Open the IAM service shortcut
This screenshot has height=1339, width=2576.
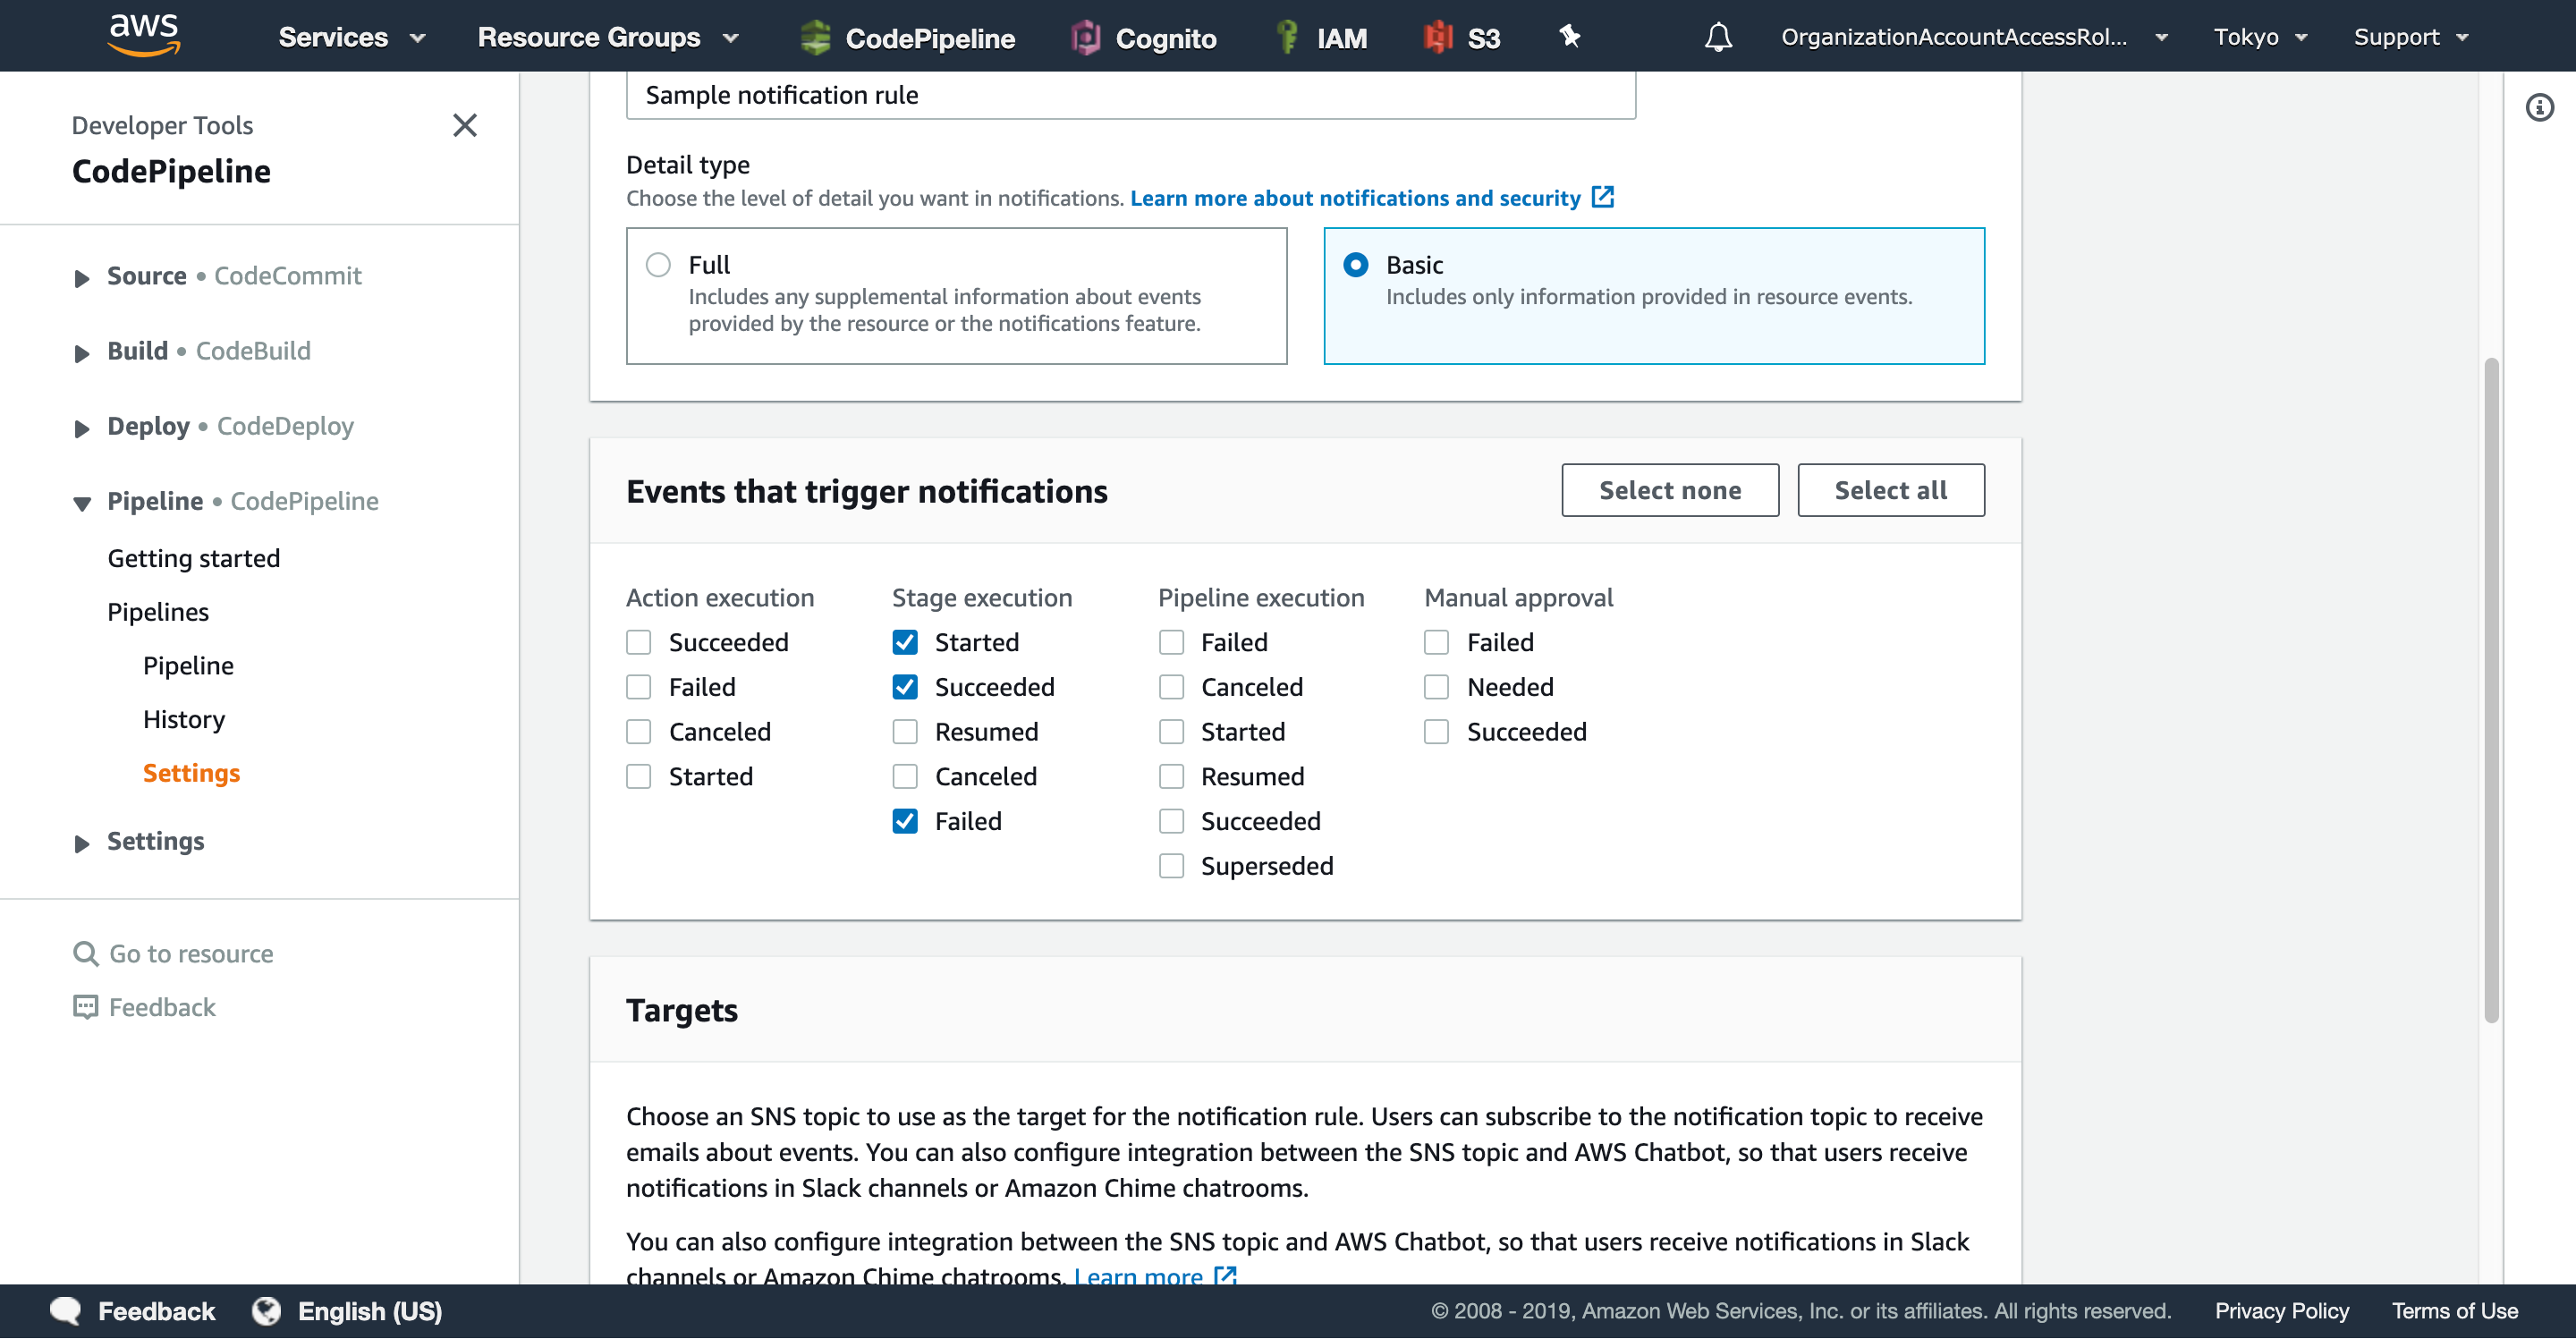[x=1322, y=37]
